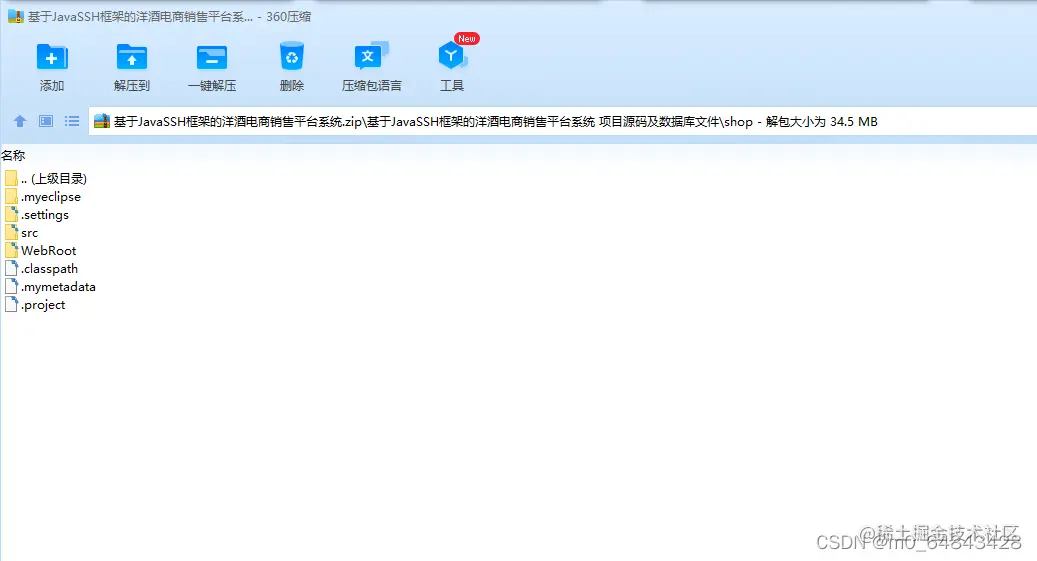Screen dimensions: 1037x561
Task: Select the .myeclipse folder
Action: tap(43, 196)
